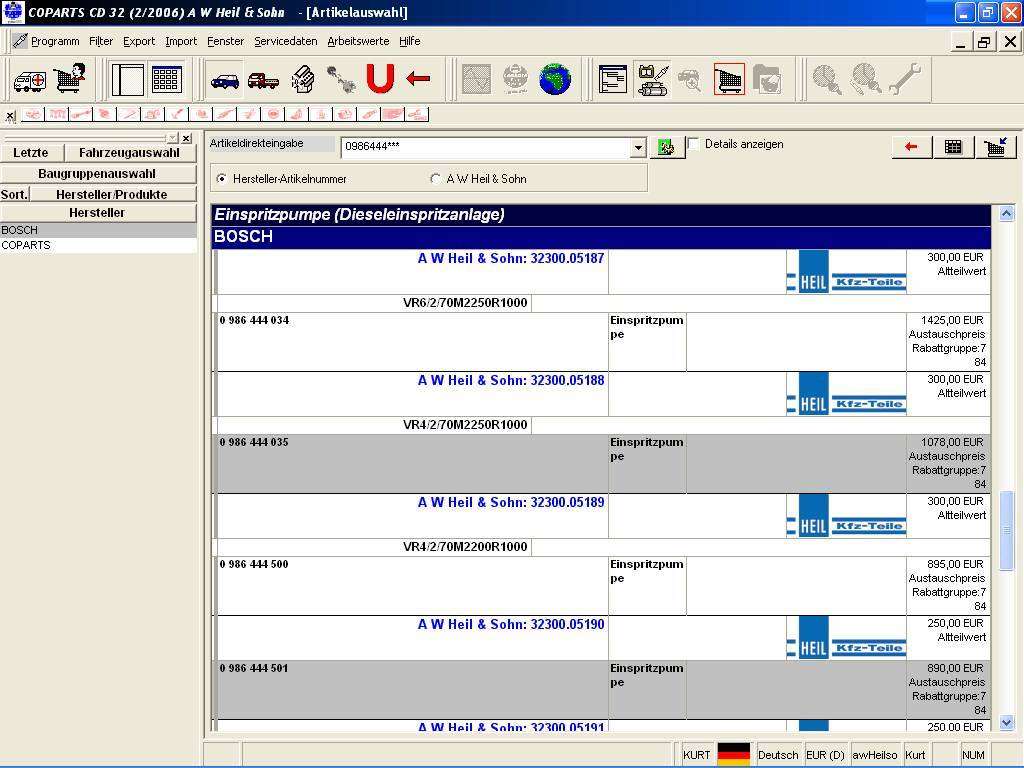Select article row 0 986 444 500
This screenshot has height=768, width=1024.
[x=603, y=586]
